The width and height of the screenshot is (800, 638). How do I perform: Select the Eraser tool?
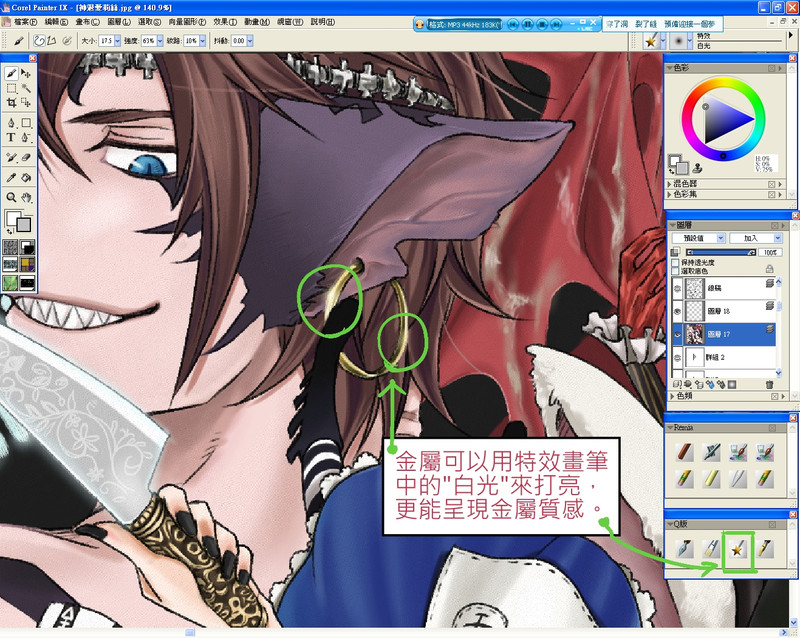[x=26, y=158]
